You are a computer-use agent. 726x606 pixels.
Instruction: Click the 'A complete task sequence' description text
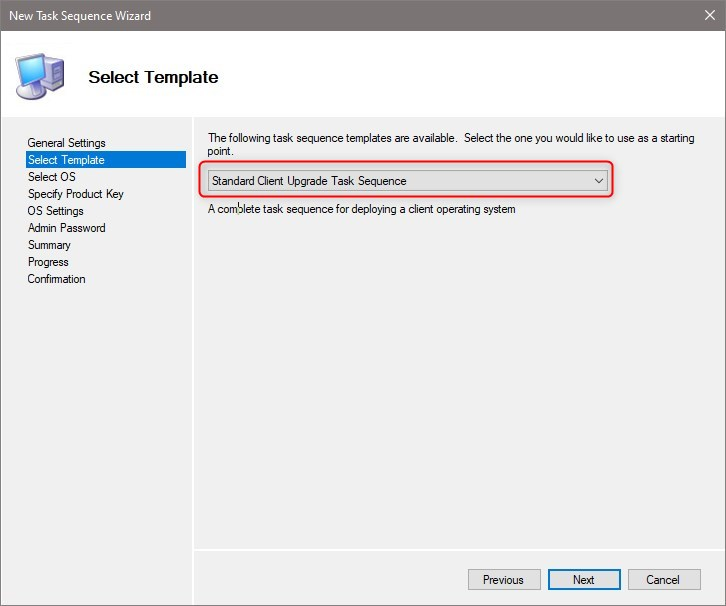click(x=361, y=209)
